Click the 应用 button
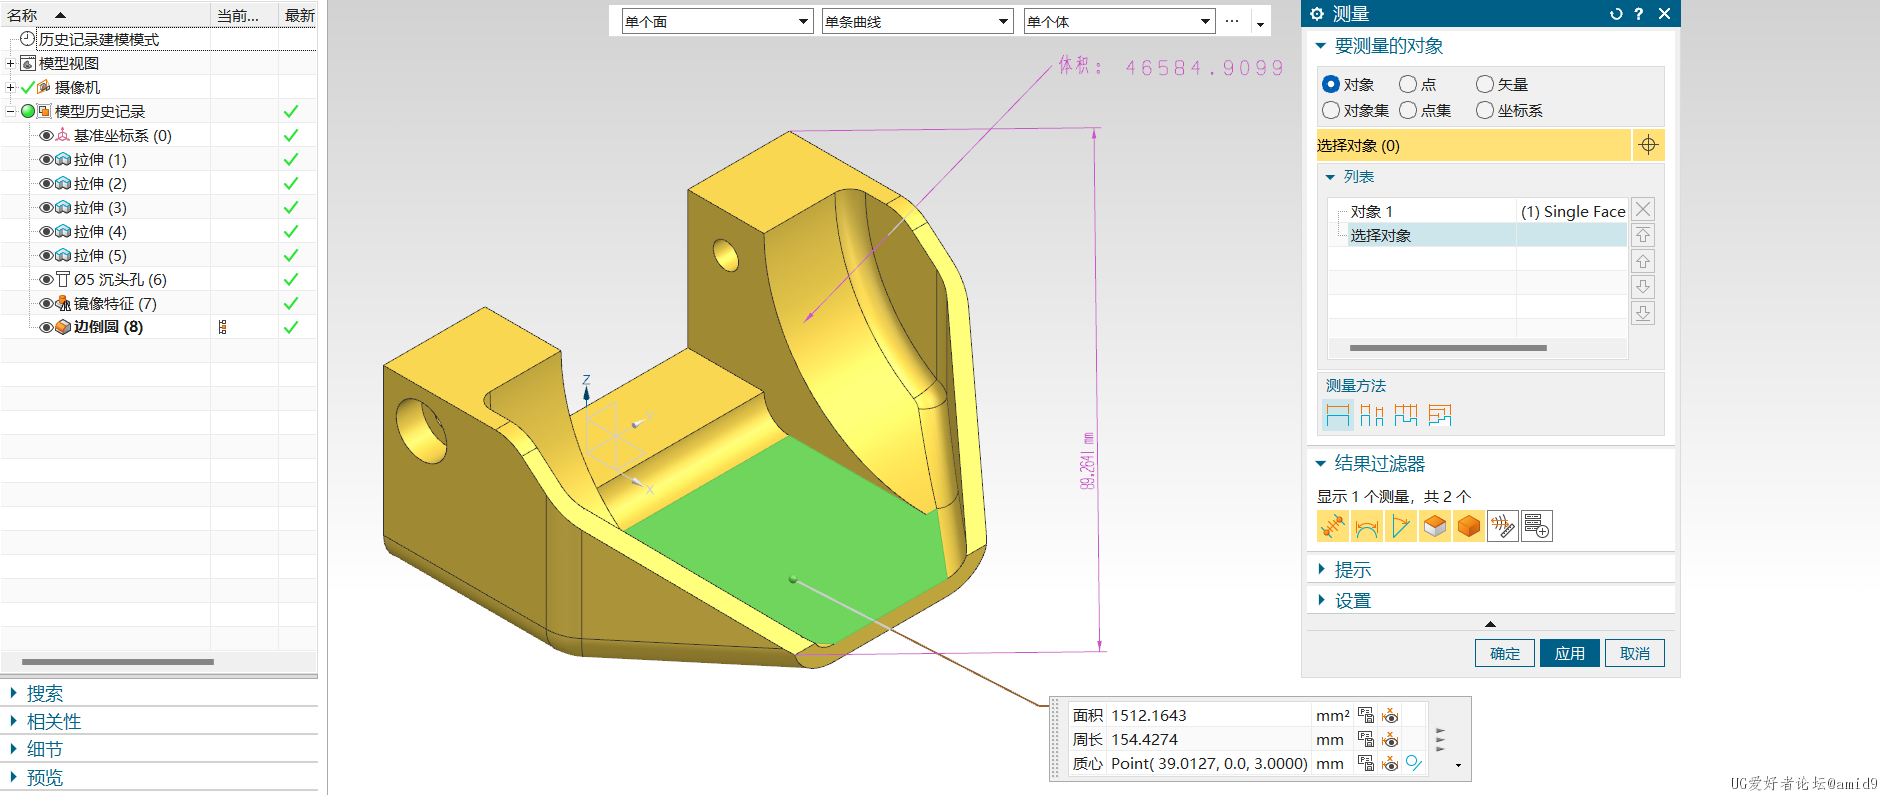The image size is (1880, 795). (x=1570, y=653)
